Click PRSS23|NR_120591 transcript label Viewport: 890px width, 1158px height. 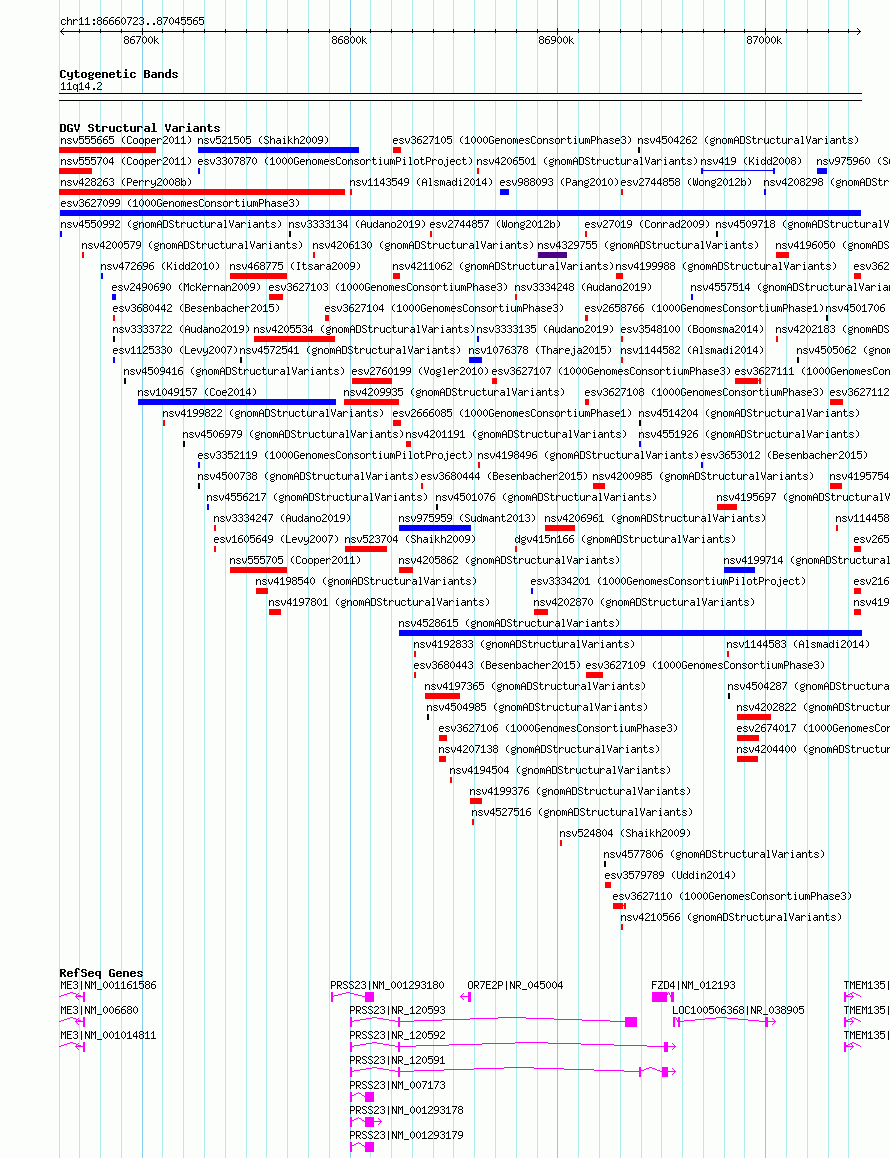(397, 1061)
